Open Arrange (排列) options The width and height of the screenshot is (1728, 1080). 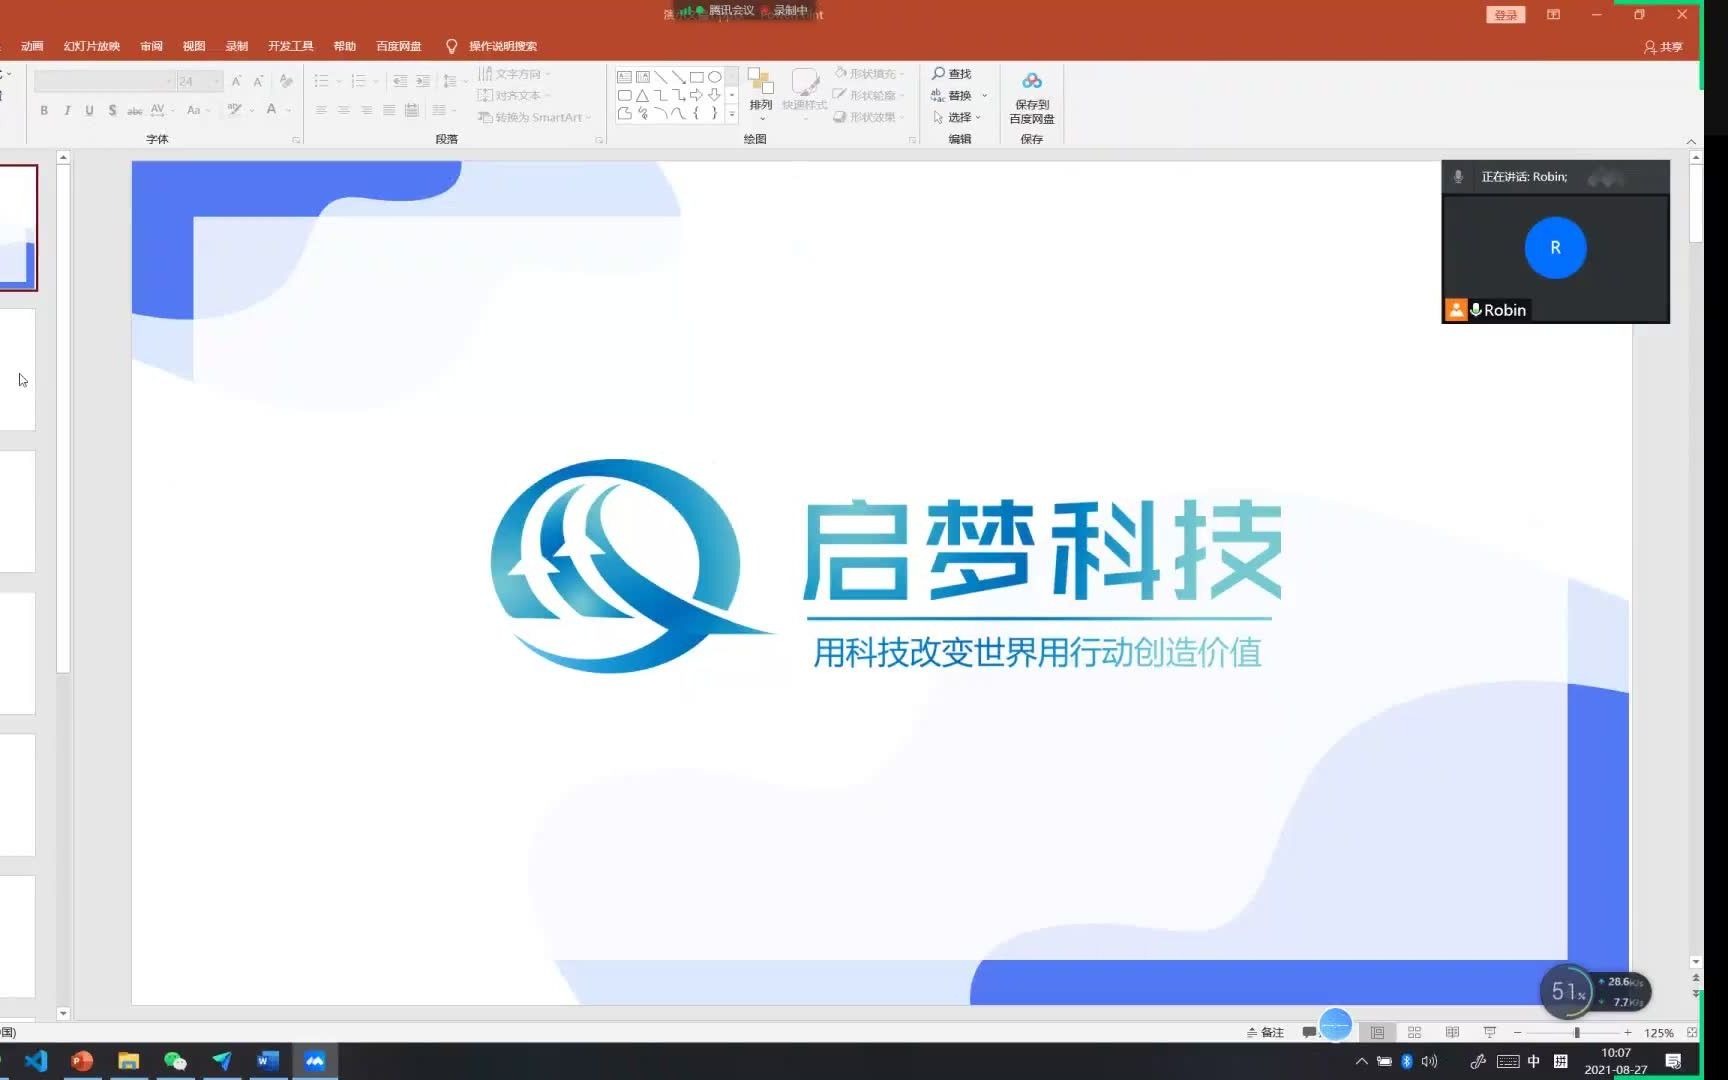(761, 93)
